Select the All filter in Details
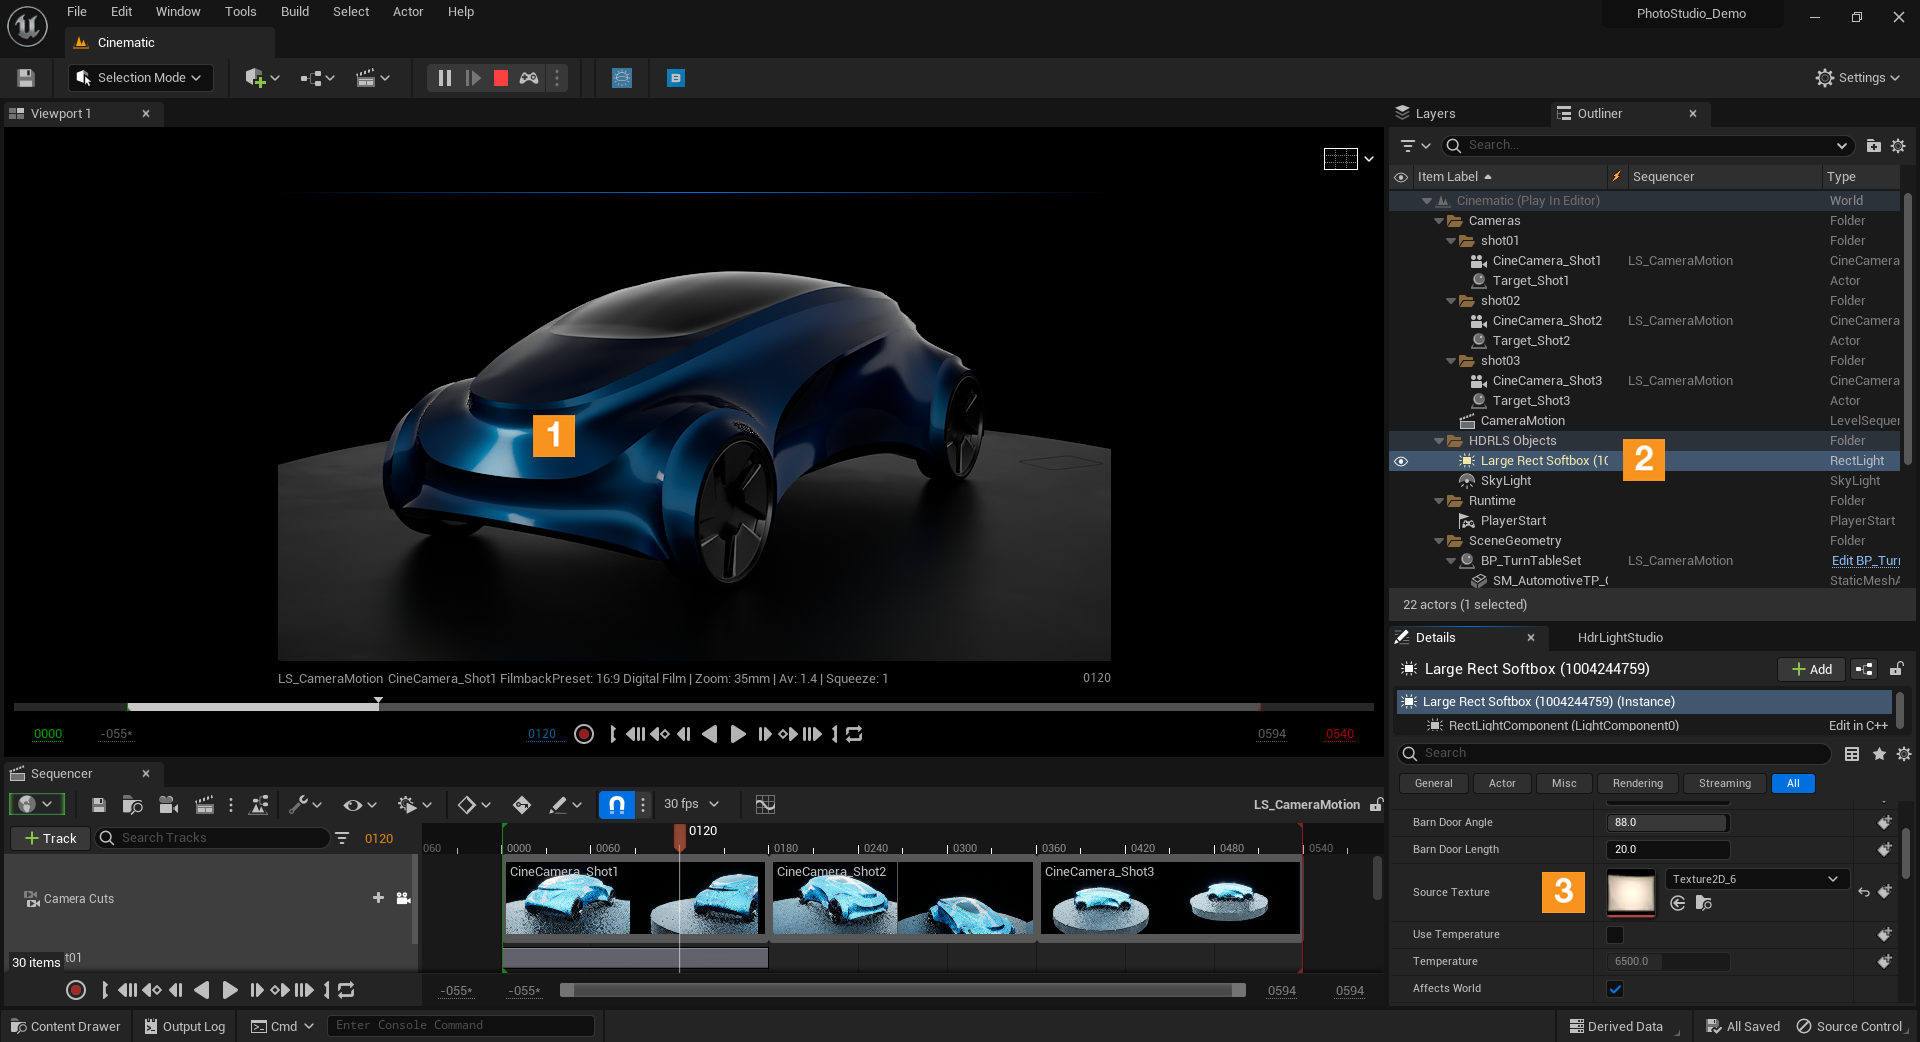The image size is (1920, 1042). pos(1793,784)
